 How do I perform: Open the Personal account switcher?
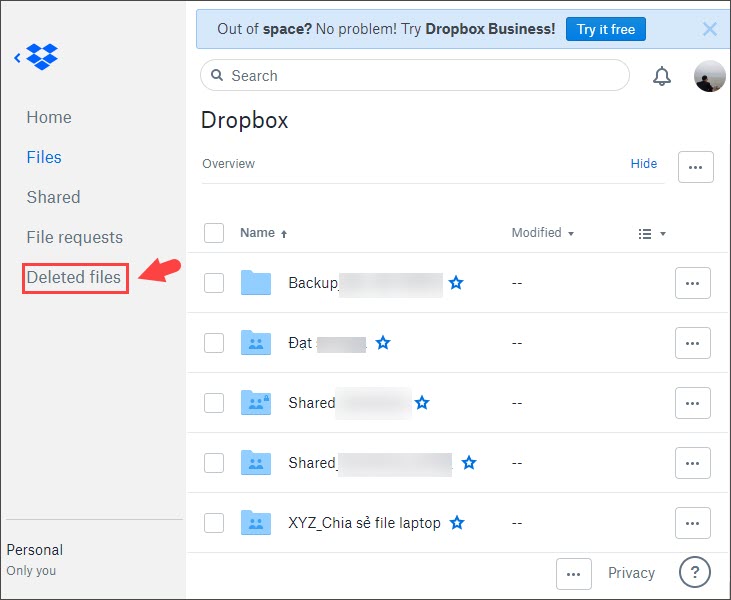click(34, 559)
